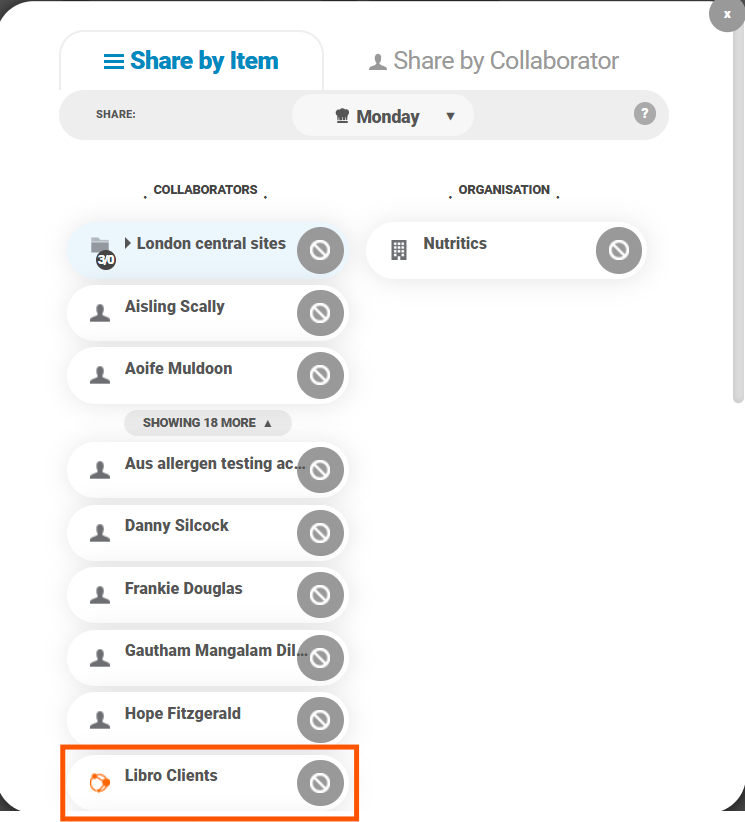Select the Aus allergen testing collaborator
Screen dimensions: 745x822
click(215, 464)
